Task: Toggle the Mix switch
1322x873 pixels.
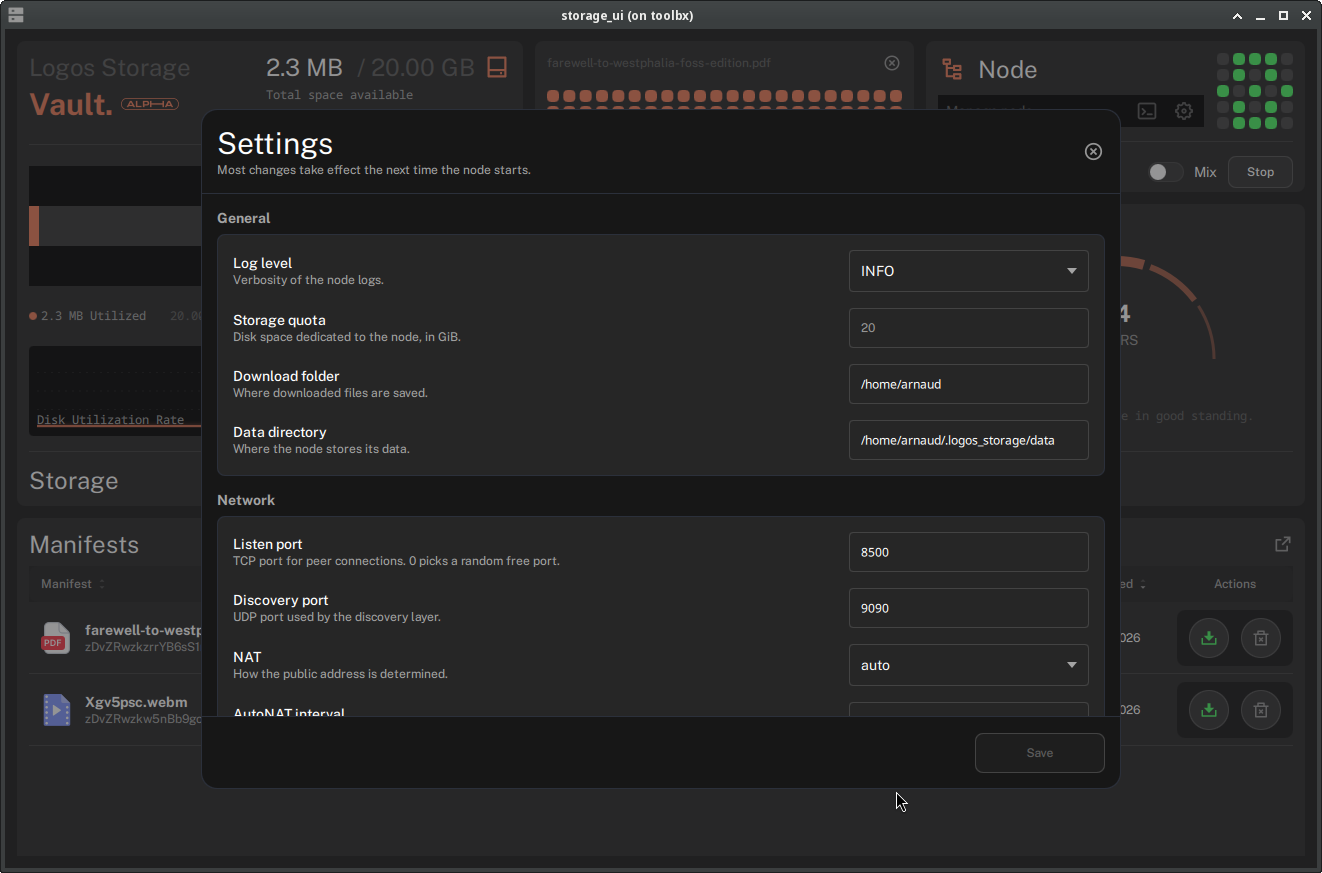Action: coord(1165,172)
